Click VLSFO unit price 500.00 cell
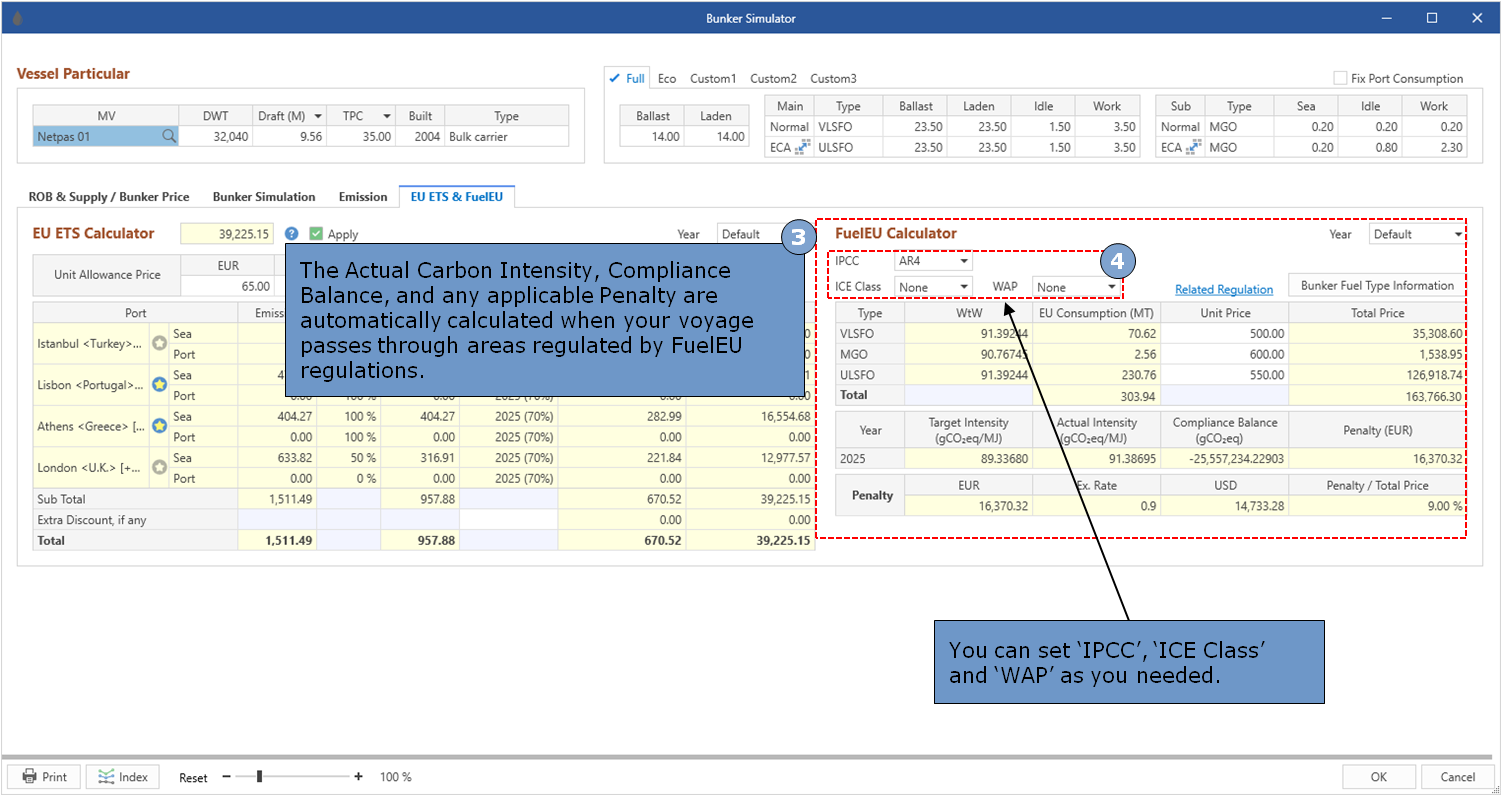This screenshot has width=1502, height=796. tap(1225, 334)
